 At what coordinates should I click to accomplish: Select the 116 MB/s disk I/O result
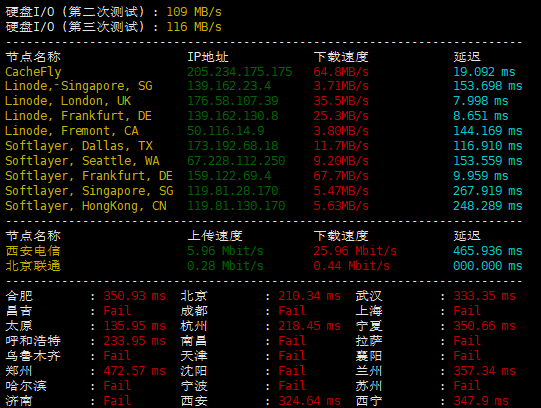(194, 27)
